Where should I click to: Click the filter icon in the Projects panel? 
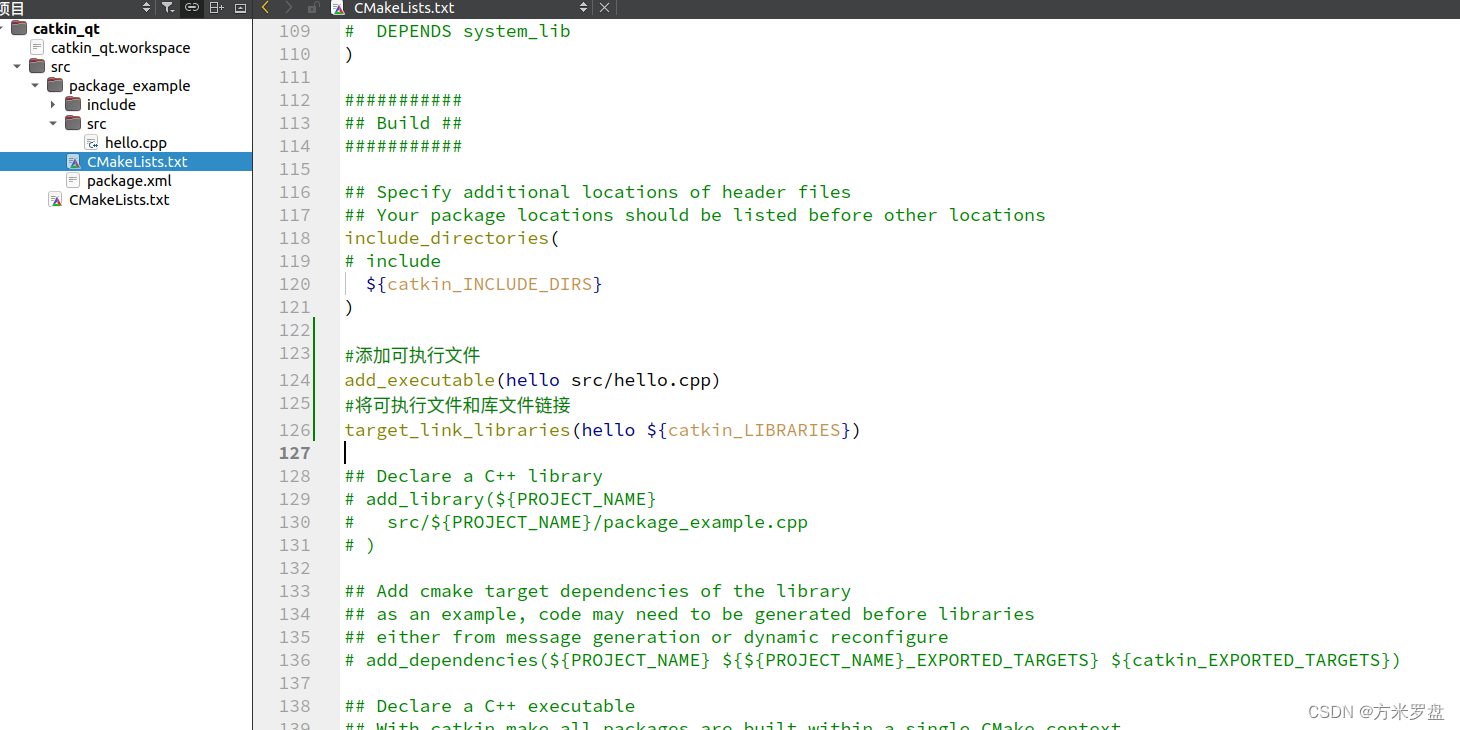click(x=168, y=8)
